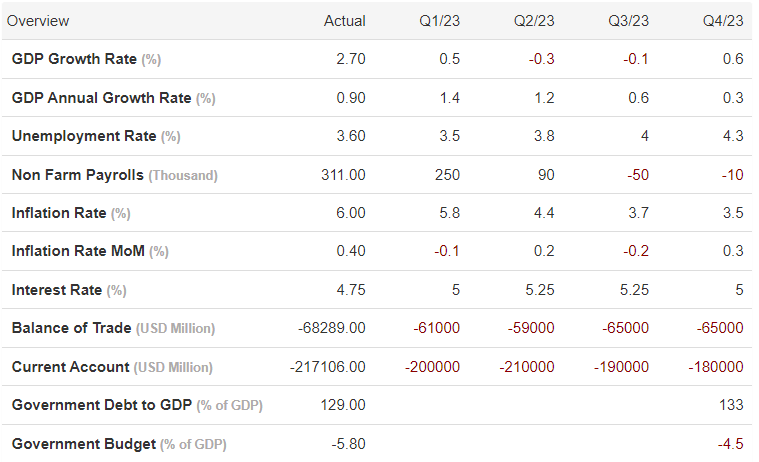This screenshot has height=462, width=759.
Task: Select the GDP Growth Rate Q2/23 value -0.3
Action: (x=542, y=59)
